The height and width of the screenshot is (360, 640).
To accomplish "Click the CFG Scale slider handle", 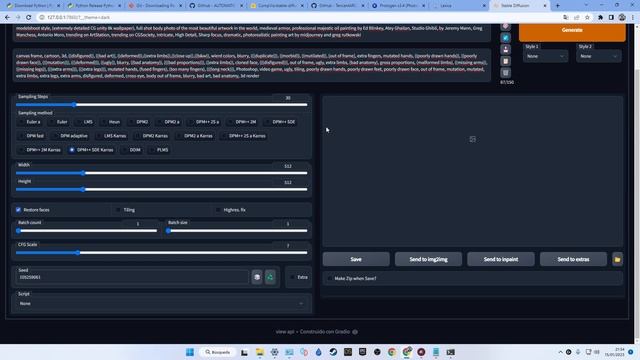I will [78, 253].
